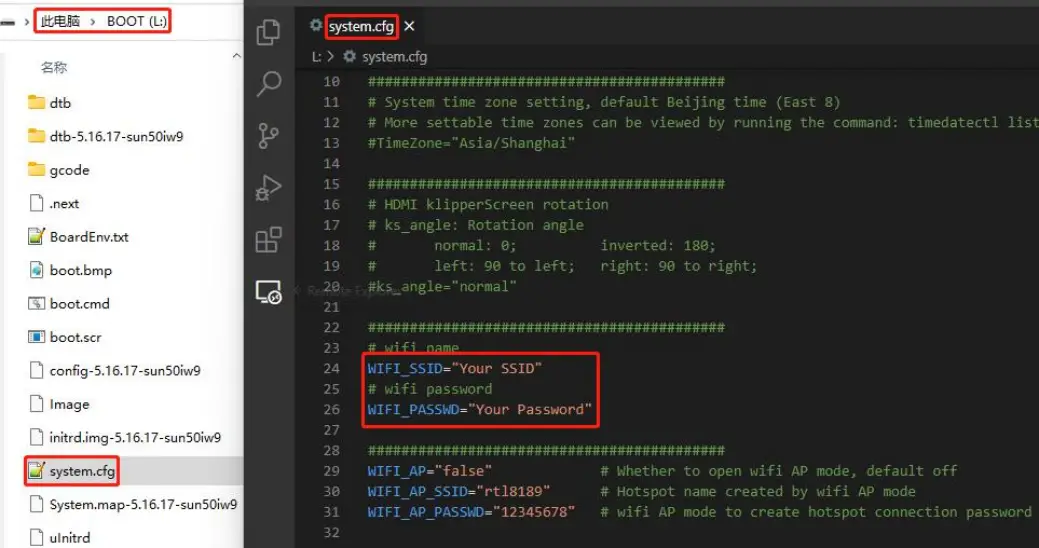The height and width of the screenshot is (548, 1039).
Task: Click the dtb folder icon
Action: coord(36,101)
